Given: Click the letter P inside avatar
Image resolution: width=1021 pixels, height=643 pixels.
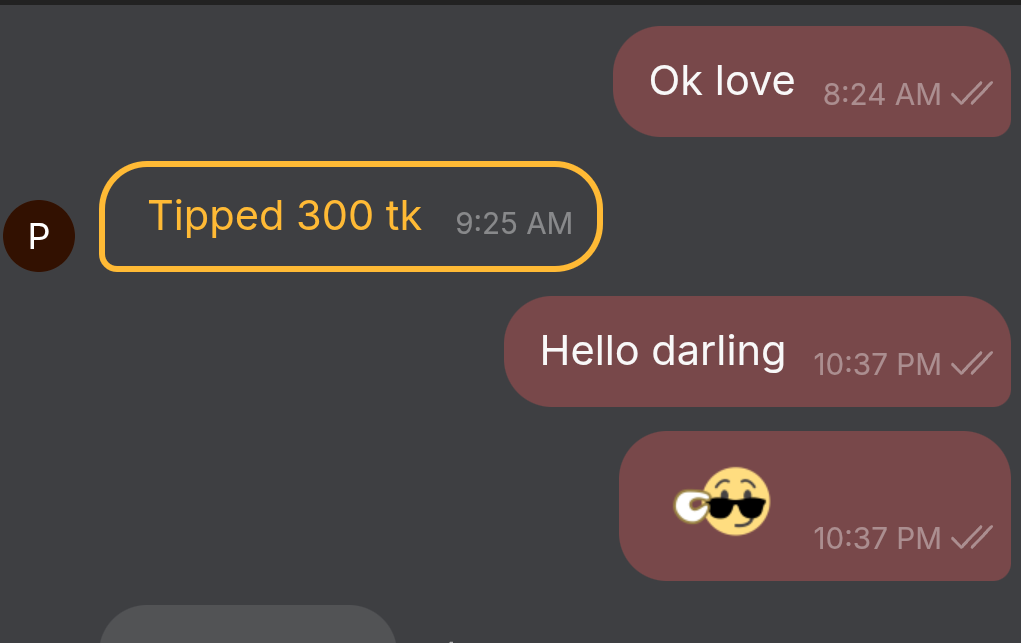Looking at the screenshot, I should click(39, 236).
